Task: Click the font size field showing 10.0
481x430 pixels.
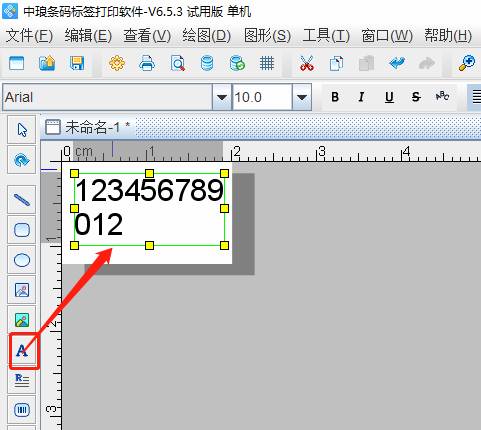Action: click(x=262, y=97)
